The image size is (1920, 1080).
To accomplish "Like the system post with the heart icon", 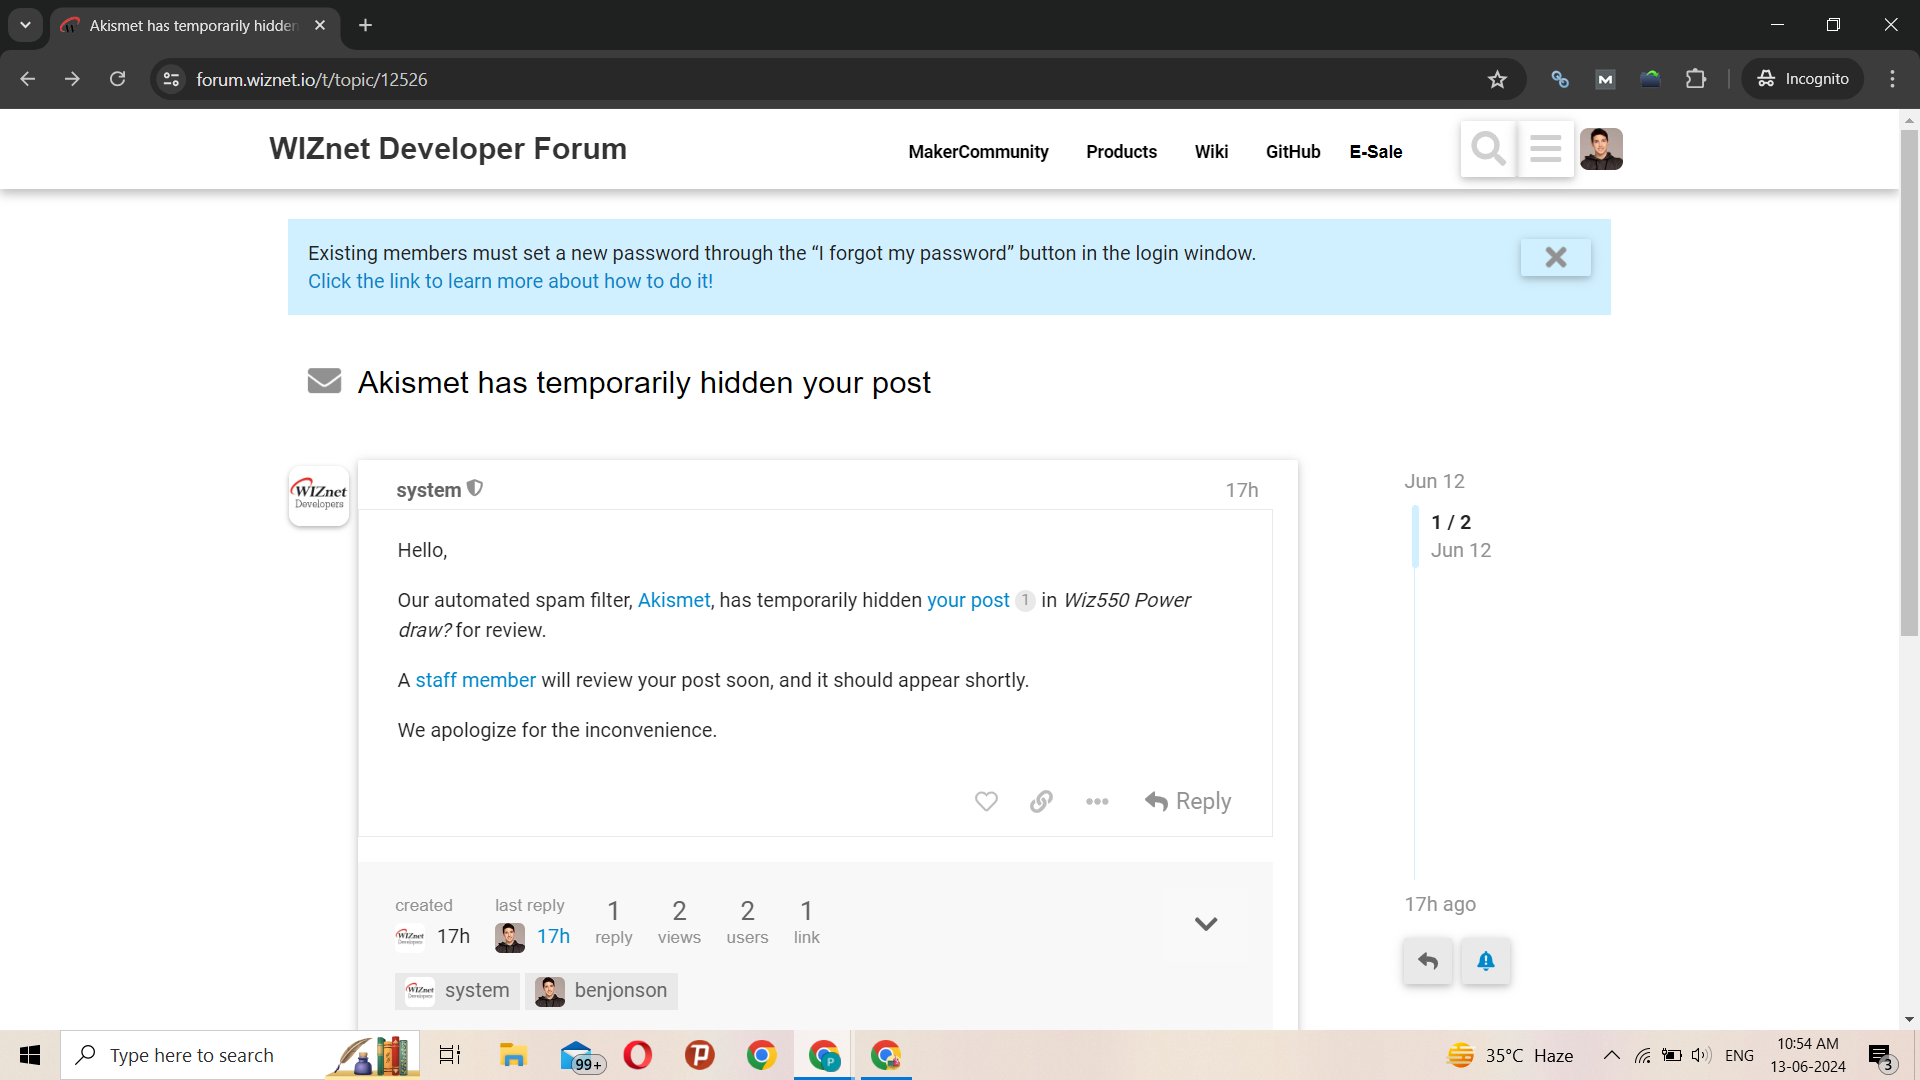I will click(x=986, y=801).
